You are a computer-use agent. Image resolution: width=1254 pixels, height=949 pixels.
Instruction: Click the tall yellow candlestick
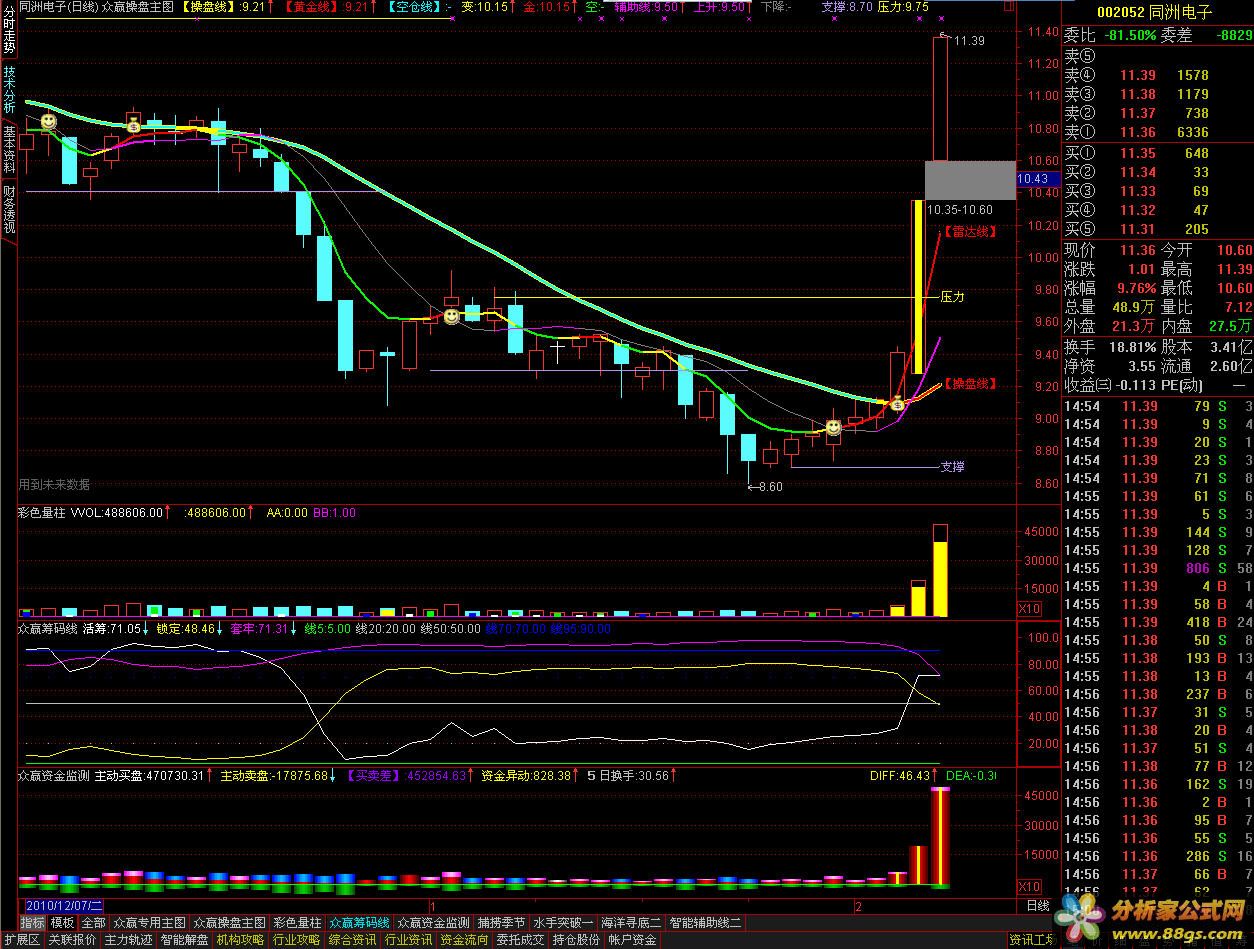point(917,287)
